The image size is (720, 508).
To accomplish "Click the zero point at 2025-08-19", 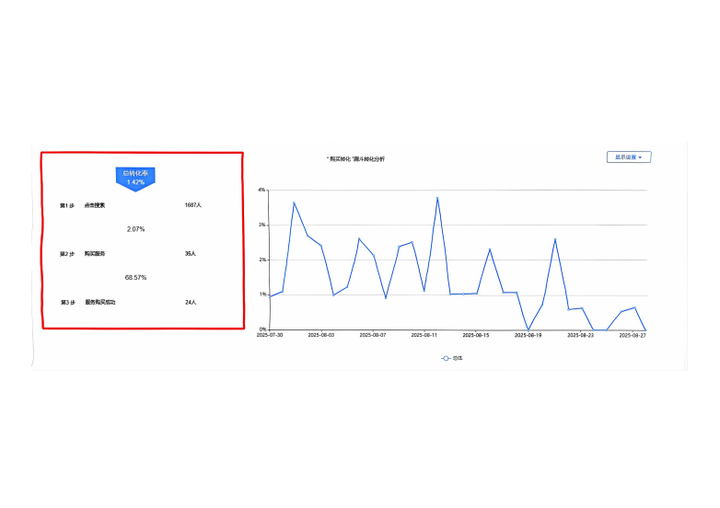I will (x=529, y=329).
